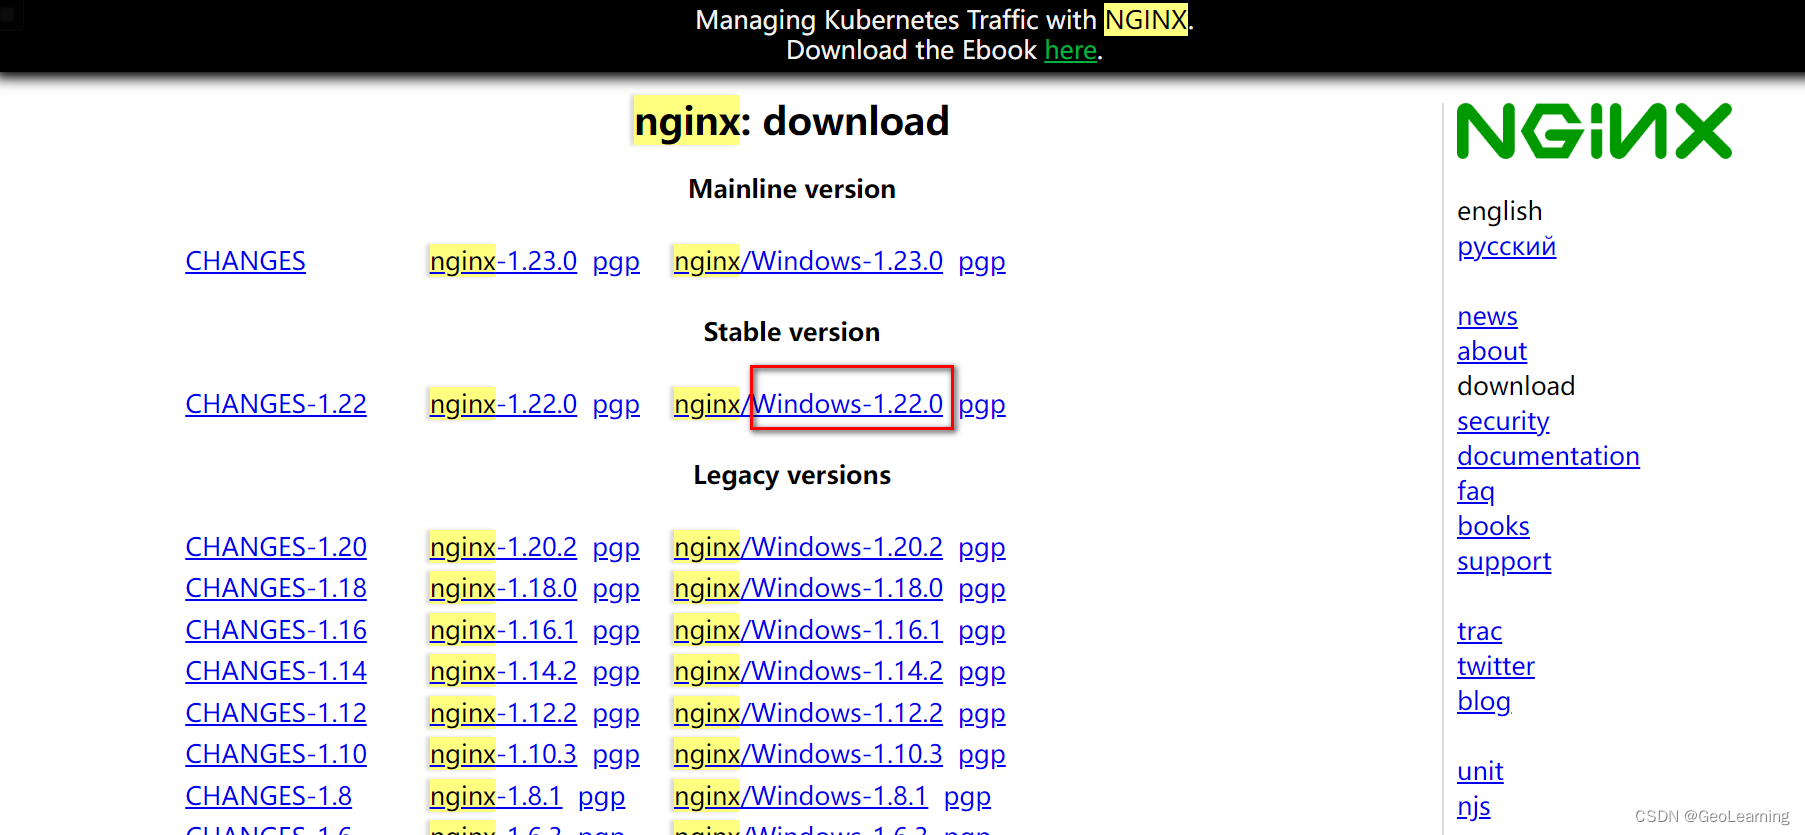Open pgp signature for nginx-1.16.1

pos(616,631)
